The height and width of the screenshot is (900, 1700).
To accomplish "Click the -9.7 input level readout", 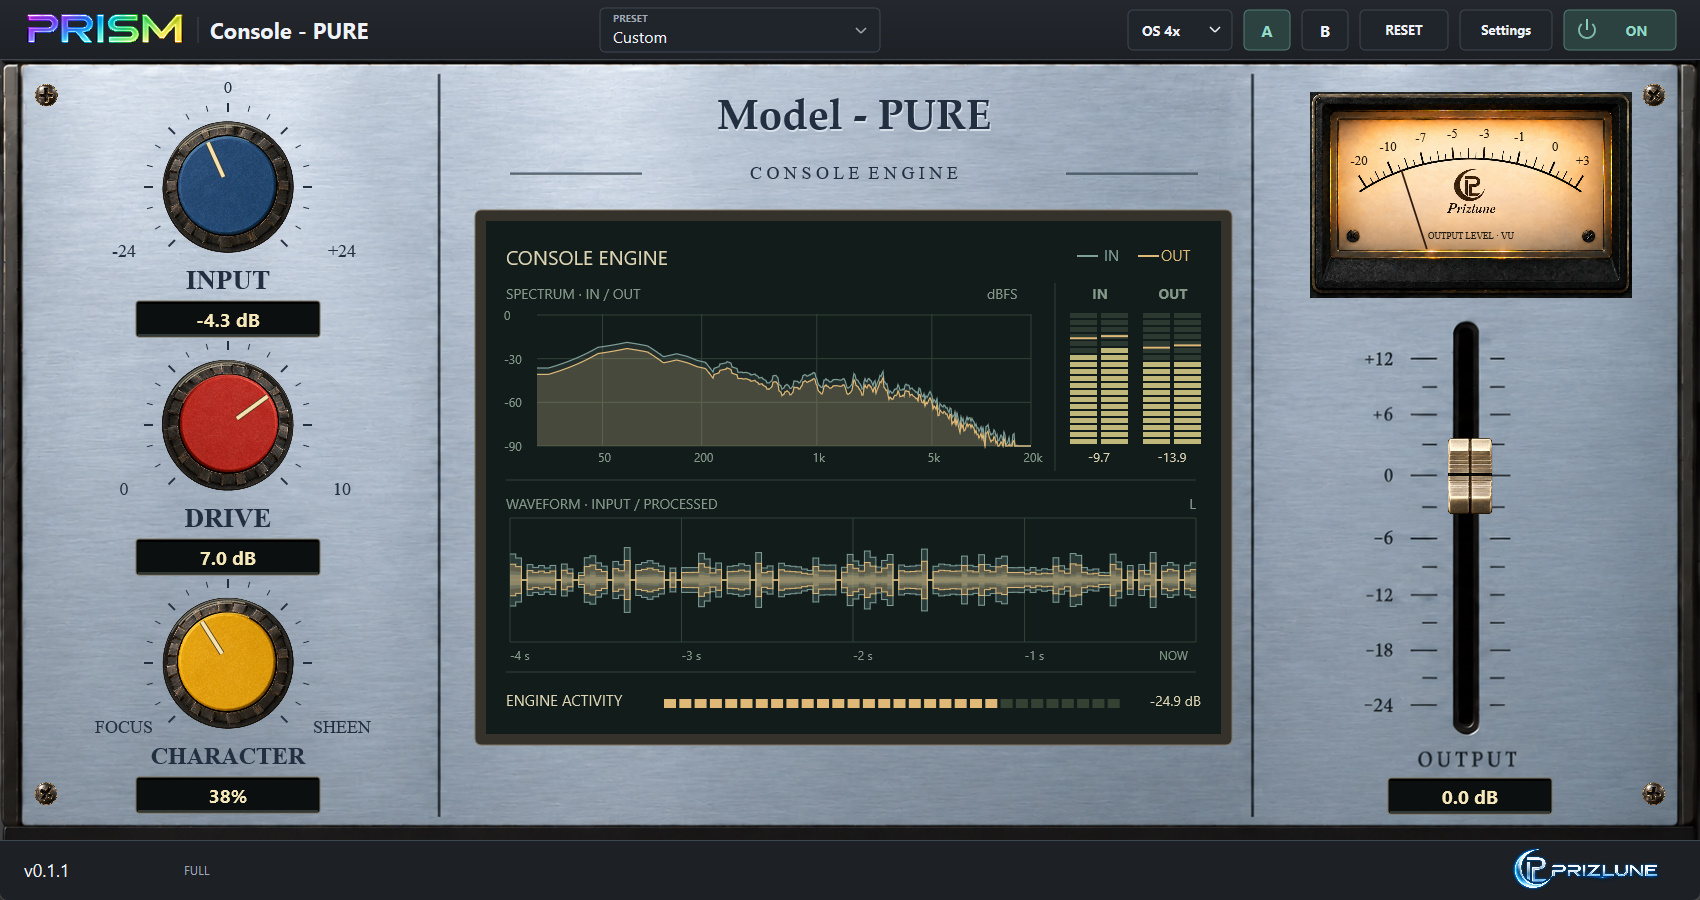I will [x=1099, y=457].
